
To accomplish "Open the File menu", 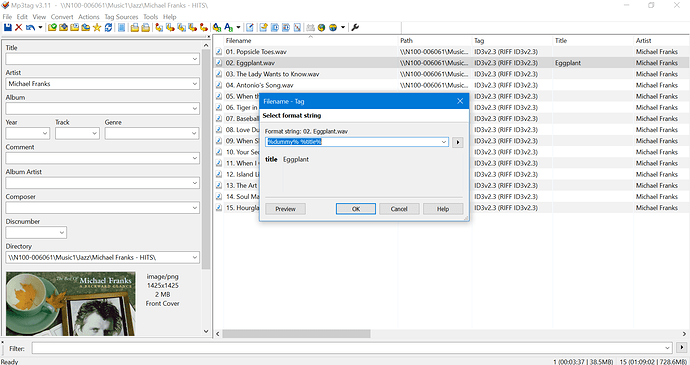I will pyautogui.click(x=7, y=17).
